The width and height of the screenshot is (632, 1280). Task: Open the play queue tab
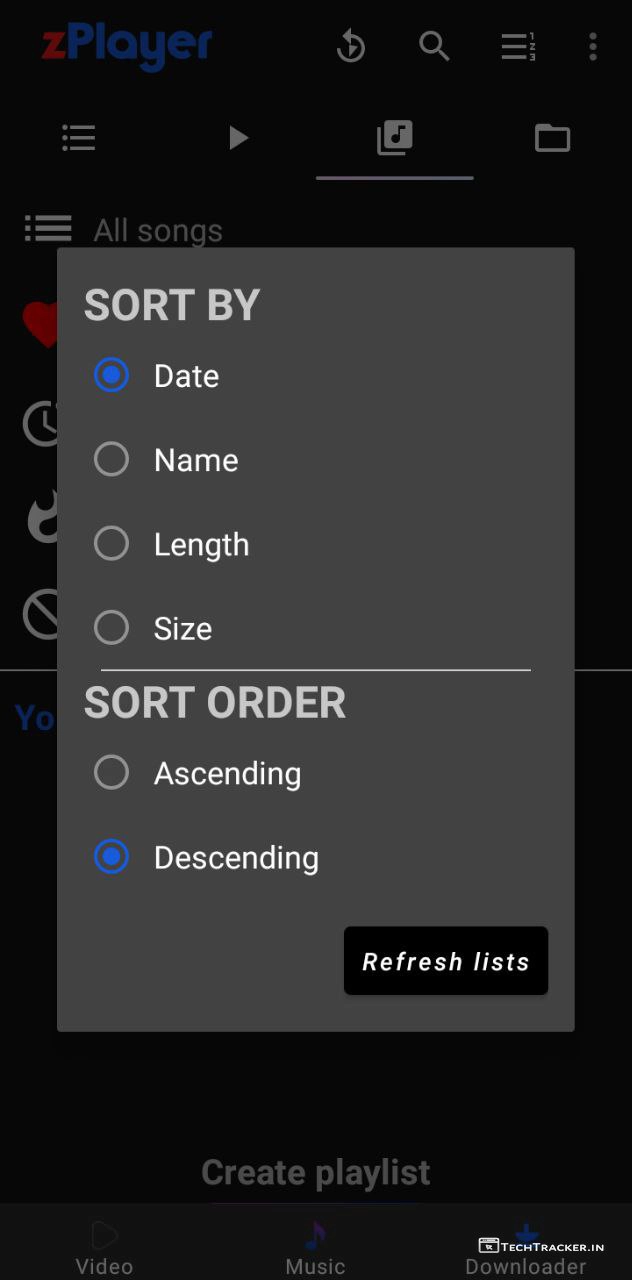[237, 138]
